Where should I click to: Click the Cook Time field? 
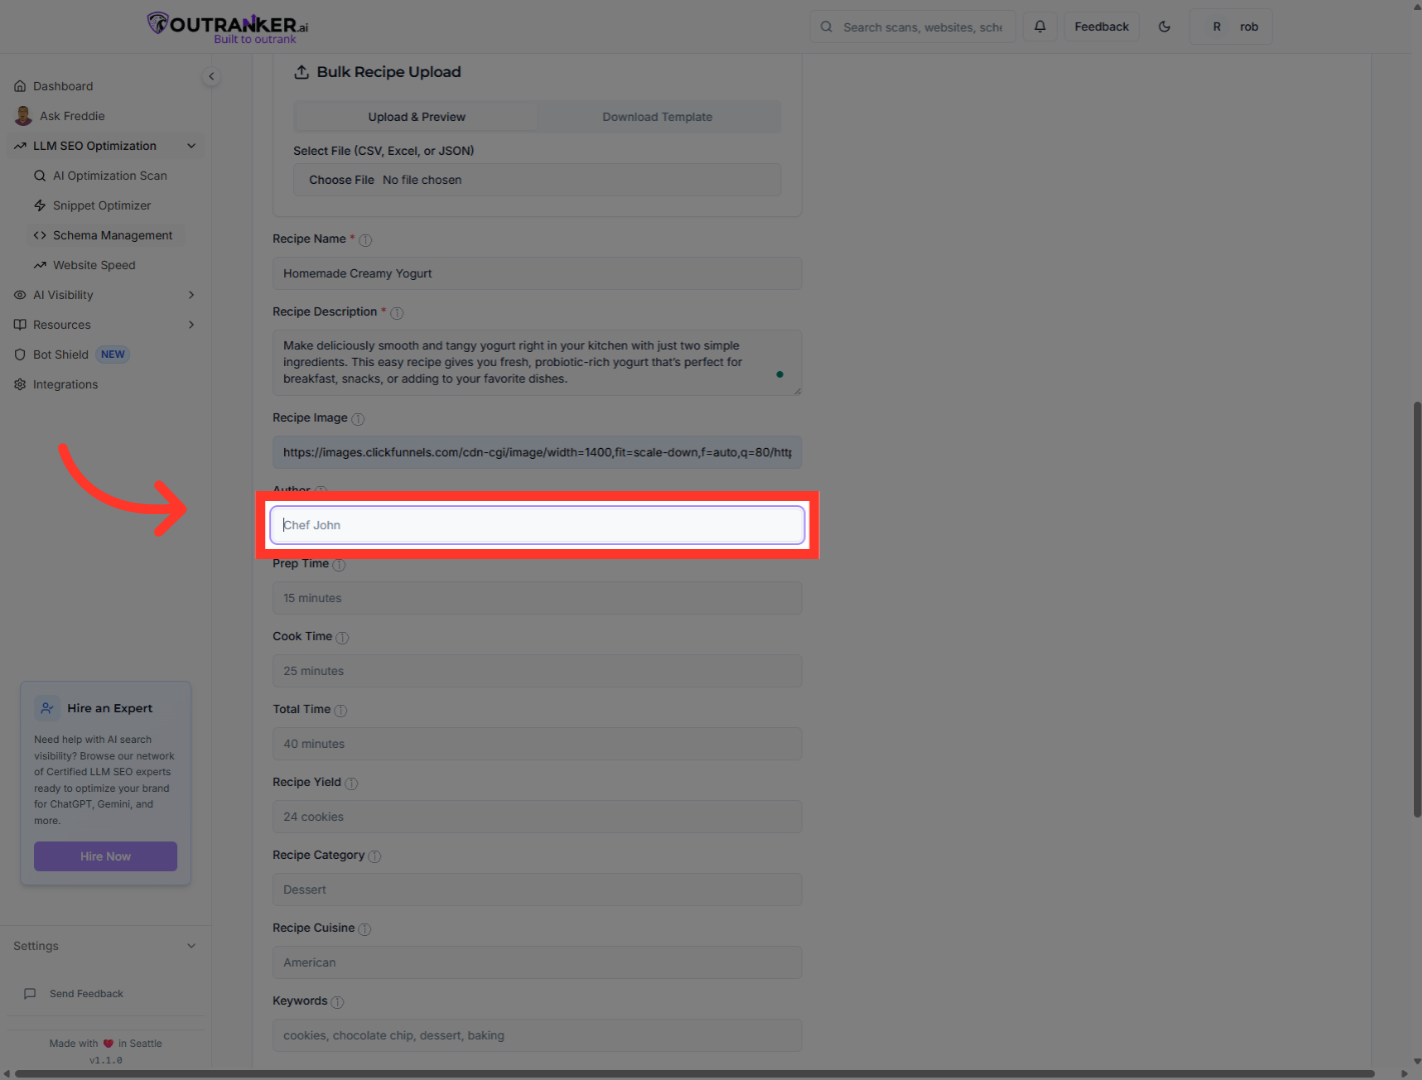pyautogui.click(x=537, y=671)
